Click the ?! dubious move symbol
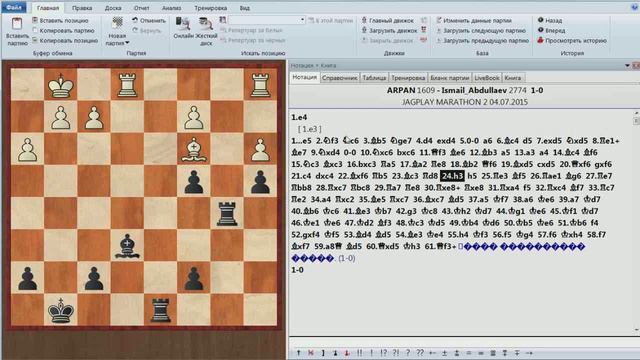Screen dimensions: 640x360 pyautogui.click(x=396, y=353)
